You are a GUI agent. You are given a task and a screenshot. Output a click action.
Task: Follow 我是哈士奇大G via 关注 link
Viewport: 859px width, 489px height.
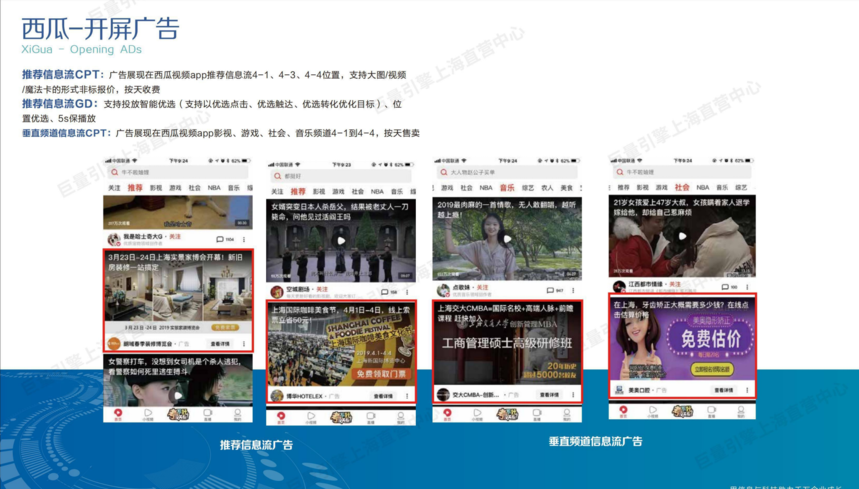tap(175, 237)
